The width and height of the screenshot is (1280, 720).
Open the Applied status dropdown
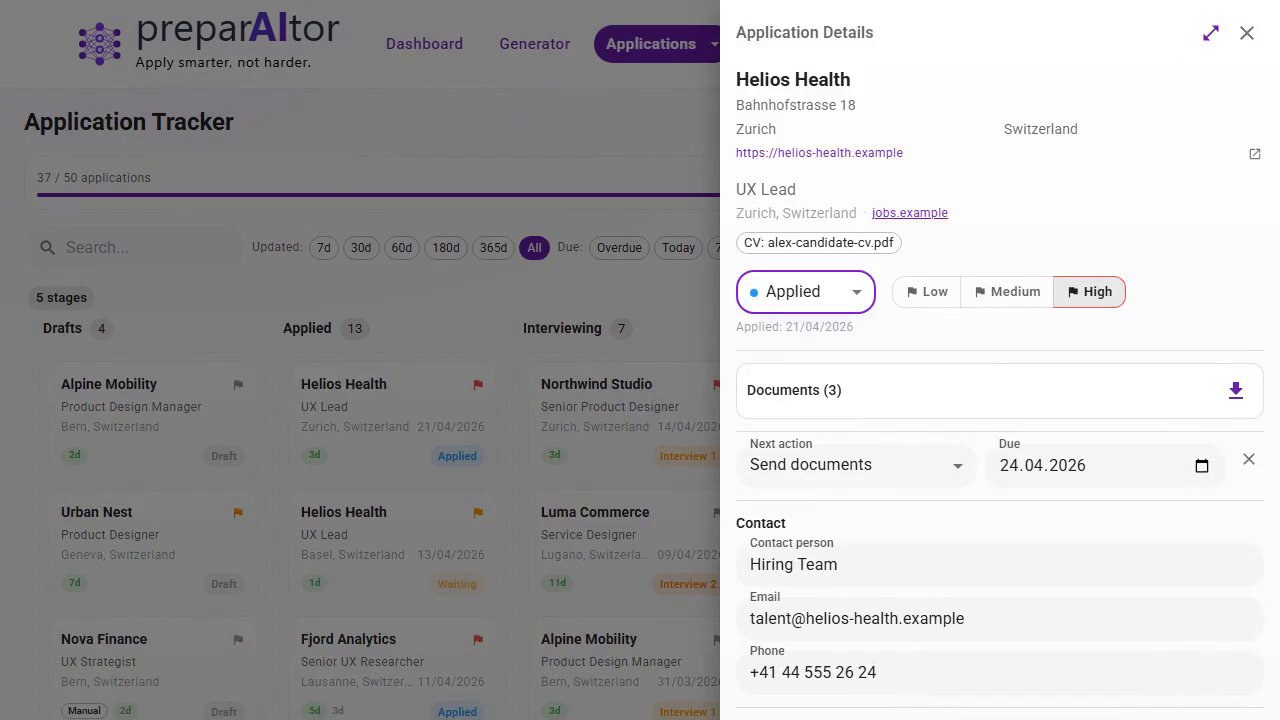pos(805,291)
